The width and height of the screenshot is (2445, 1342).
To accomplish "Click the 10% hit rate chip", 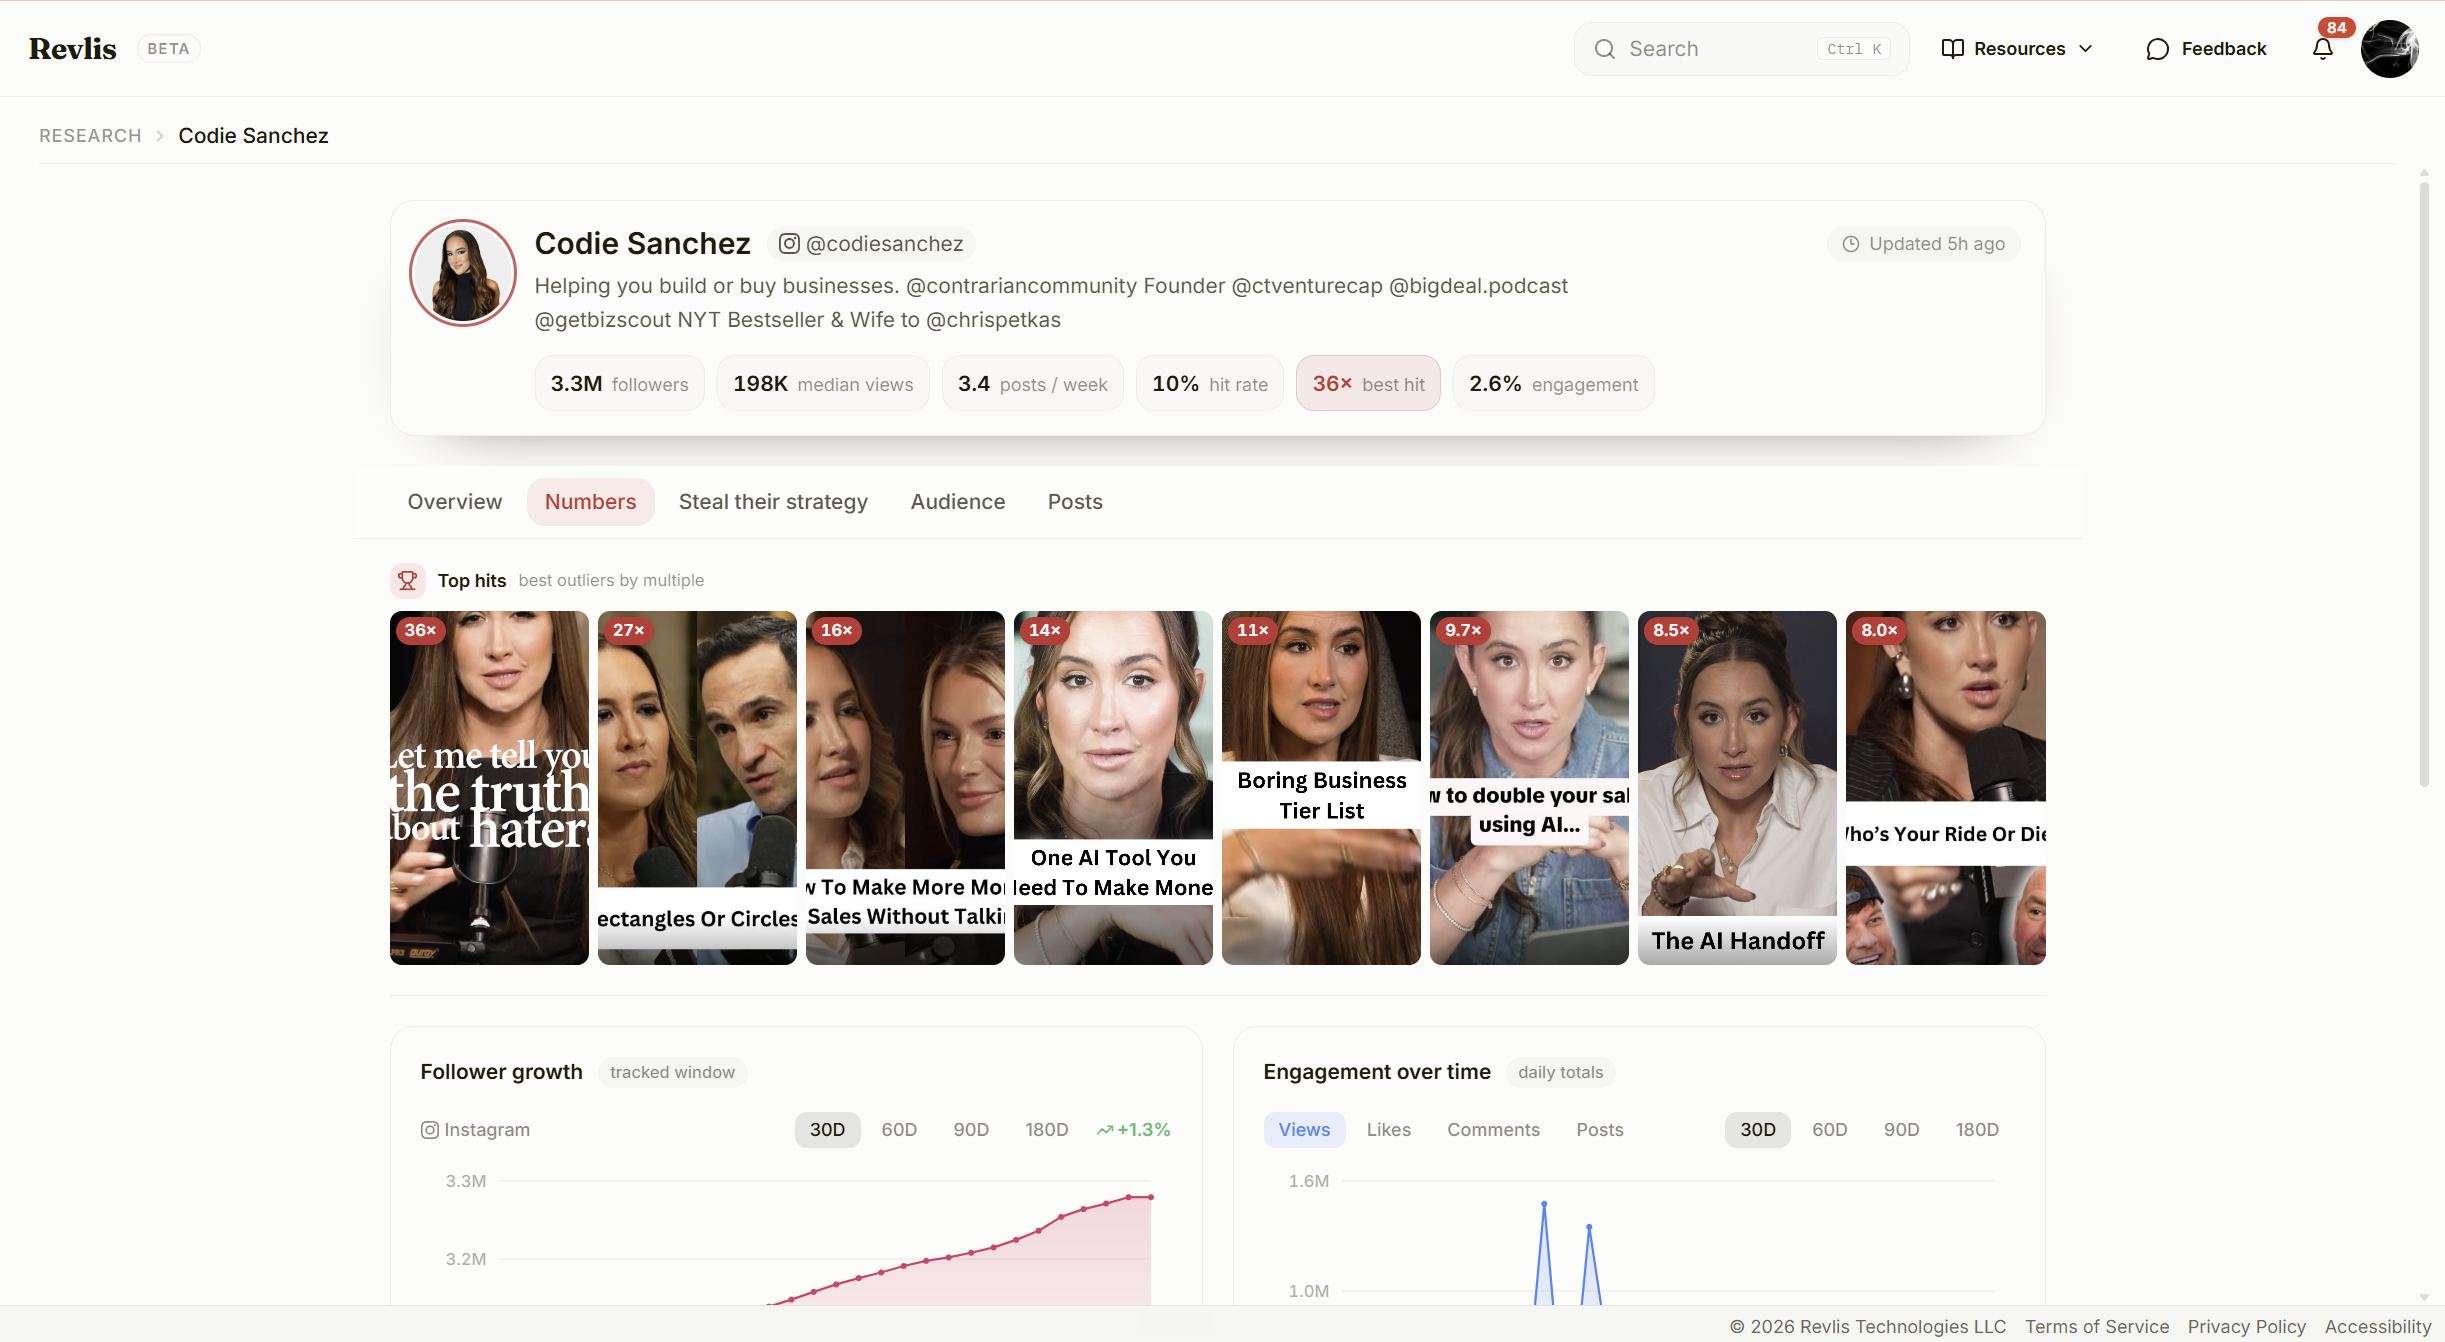I will pos(1209,384).
